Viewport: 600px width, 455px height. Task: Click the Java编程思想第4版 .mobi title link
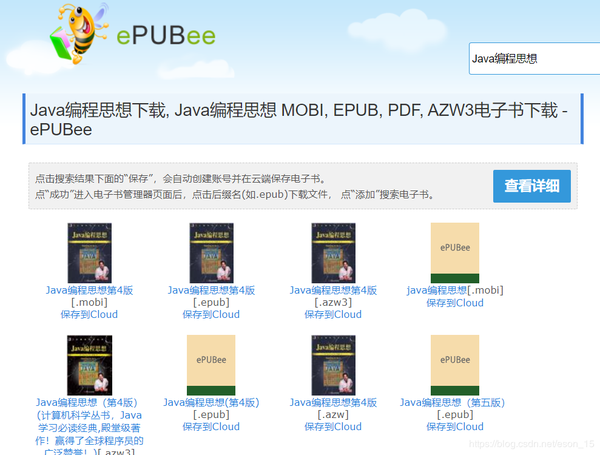point(90,290)
